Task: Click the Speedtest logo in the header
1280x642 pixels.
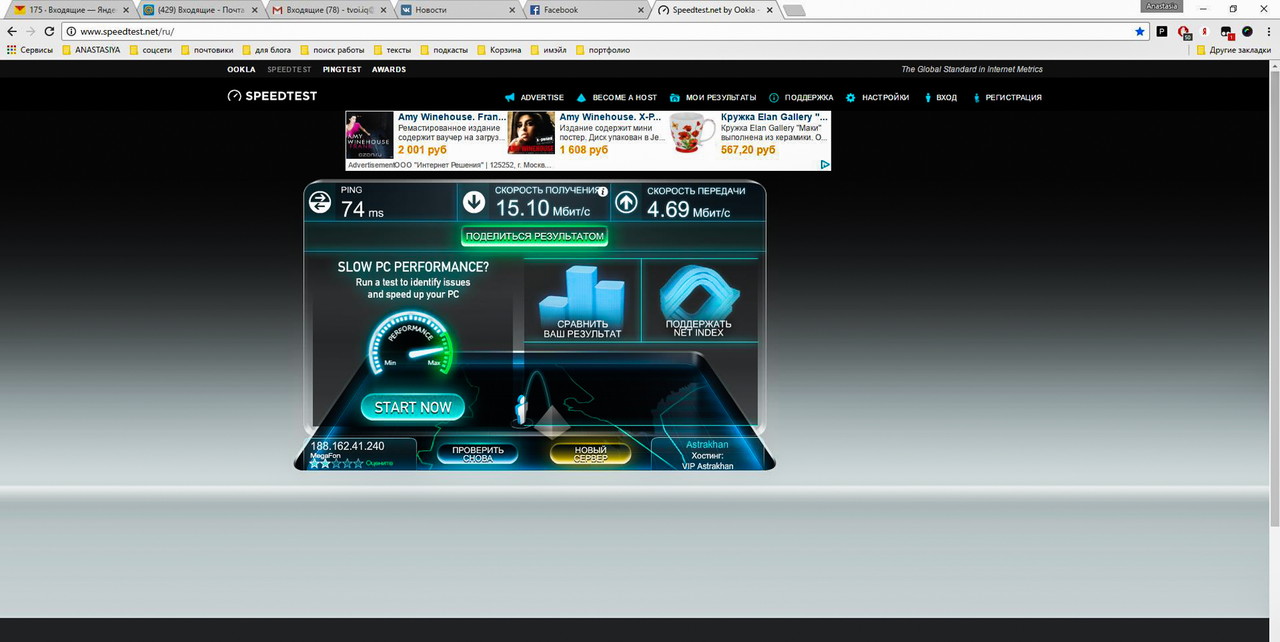Action: click(x=272, y=96)
